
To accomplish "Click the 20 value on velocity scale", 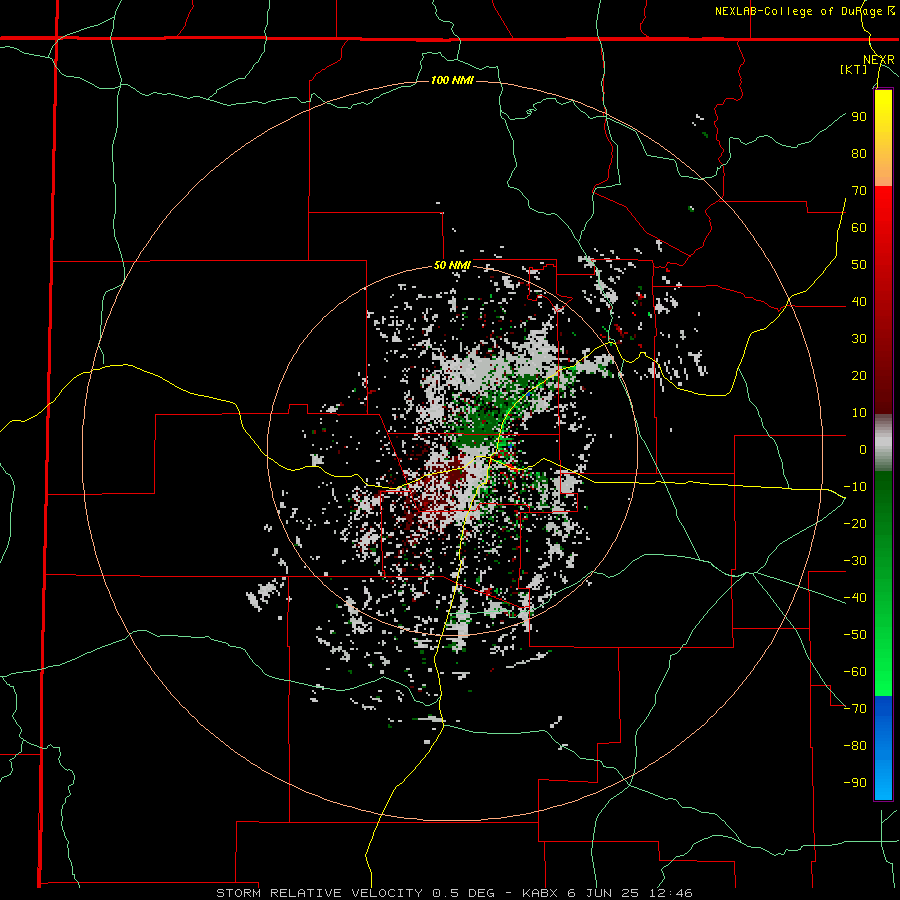I will 859,376.
